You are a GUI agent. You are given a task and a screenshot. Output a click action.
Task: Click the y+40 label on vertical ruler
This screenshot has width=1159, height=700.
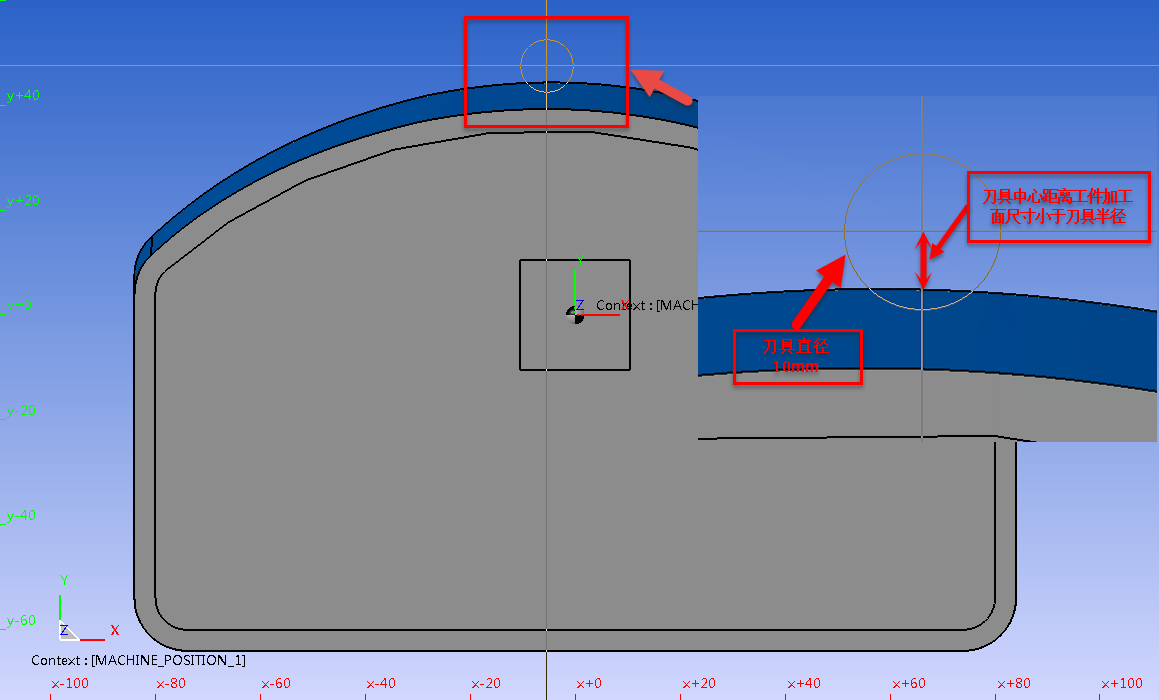21,96
